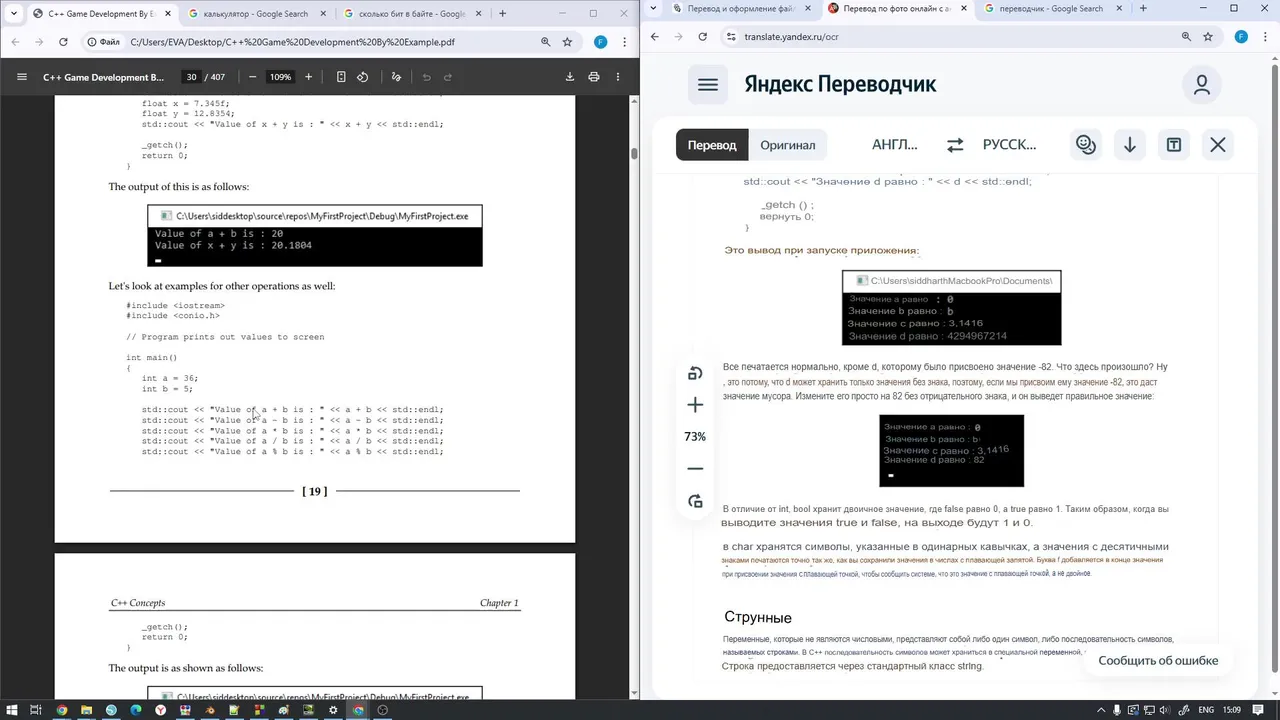Viewport: 1280px width, 720px height.
Task: Open new tab in Yandex Translate window
Action: point(1143,8)
